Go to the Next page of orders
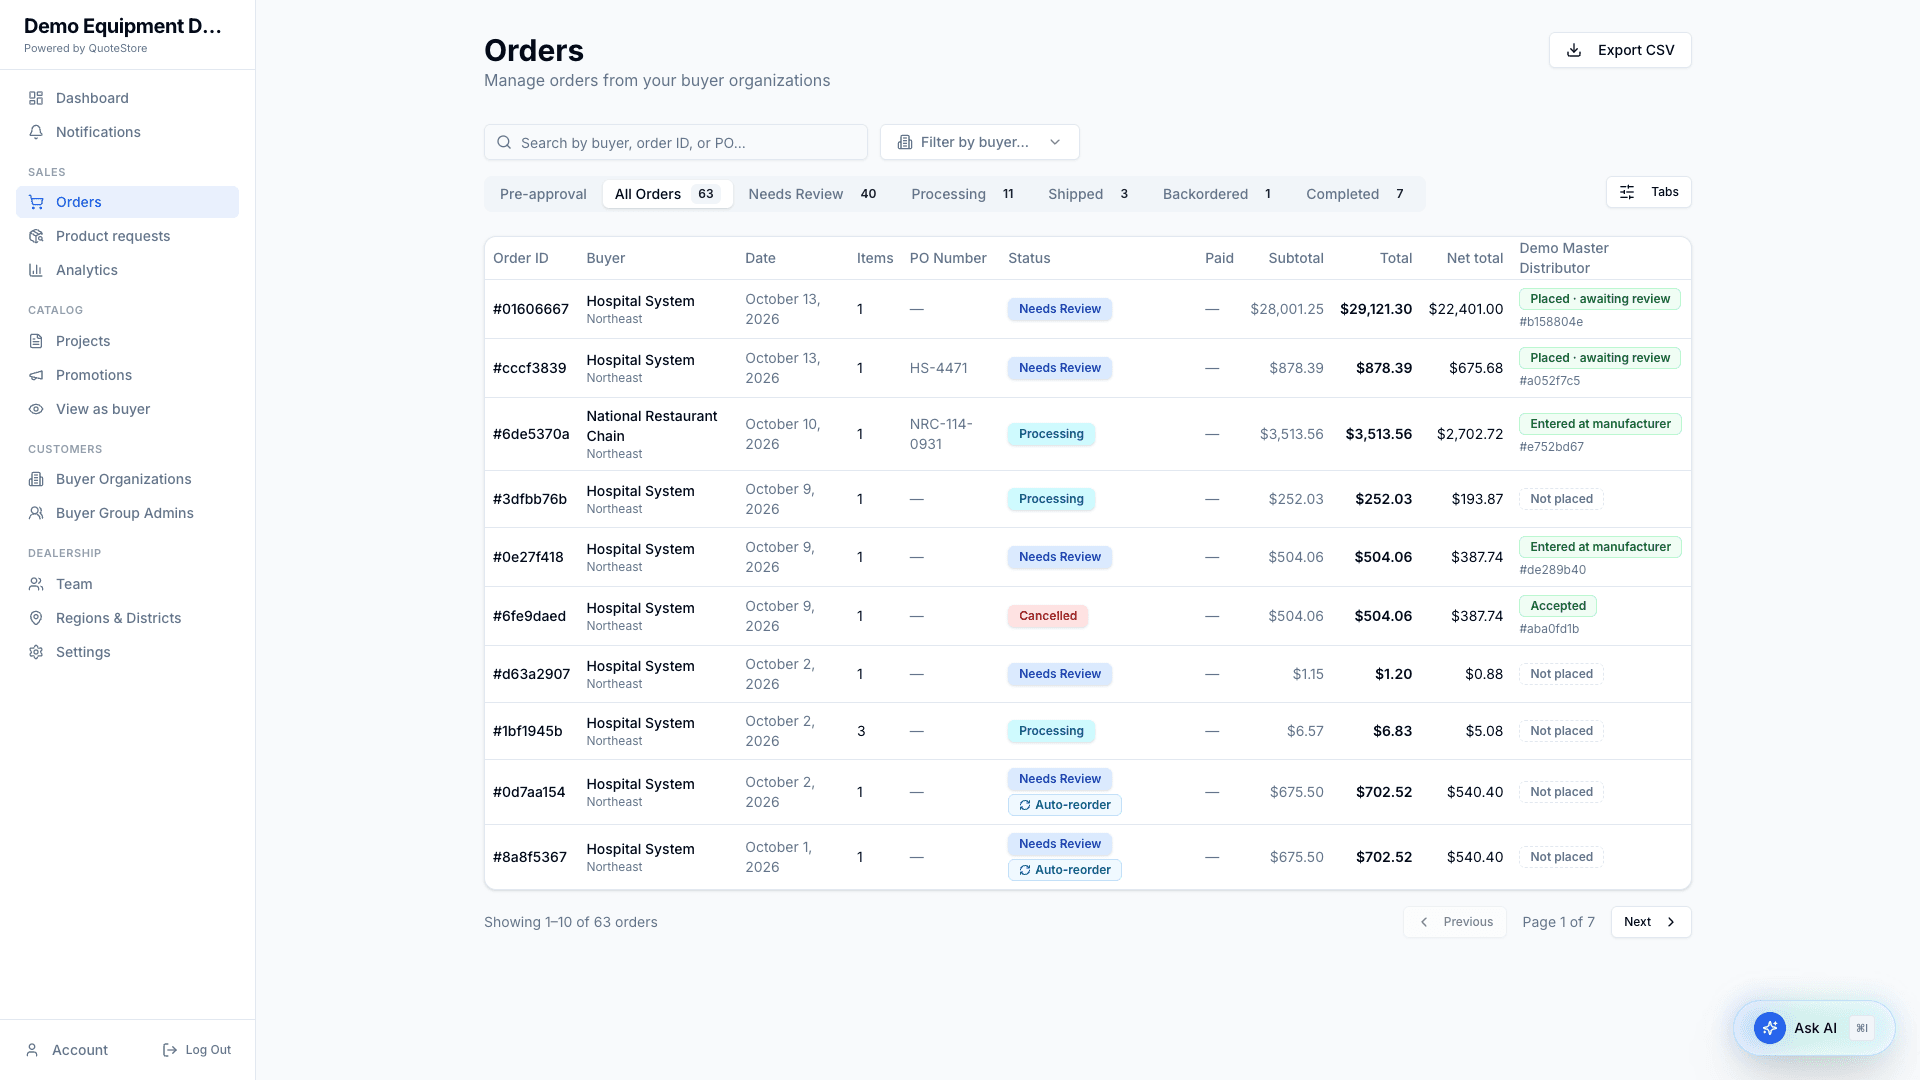Image resolution: width=1920 pixels, height=1080 pixels. pyautogui.click(x=1650, y=922)
